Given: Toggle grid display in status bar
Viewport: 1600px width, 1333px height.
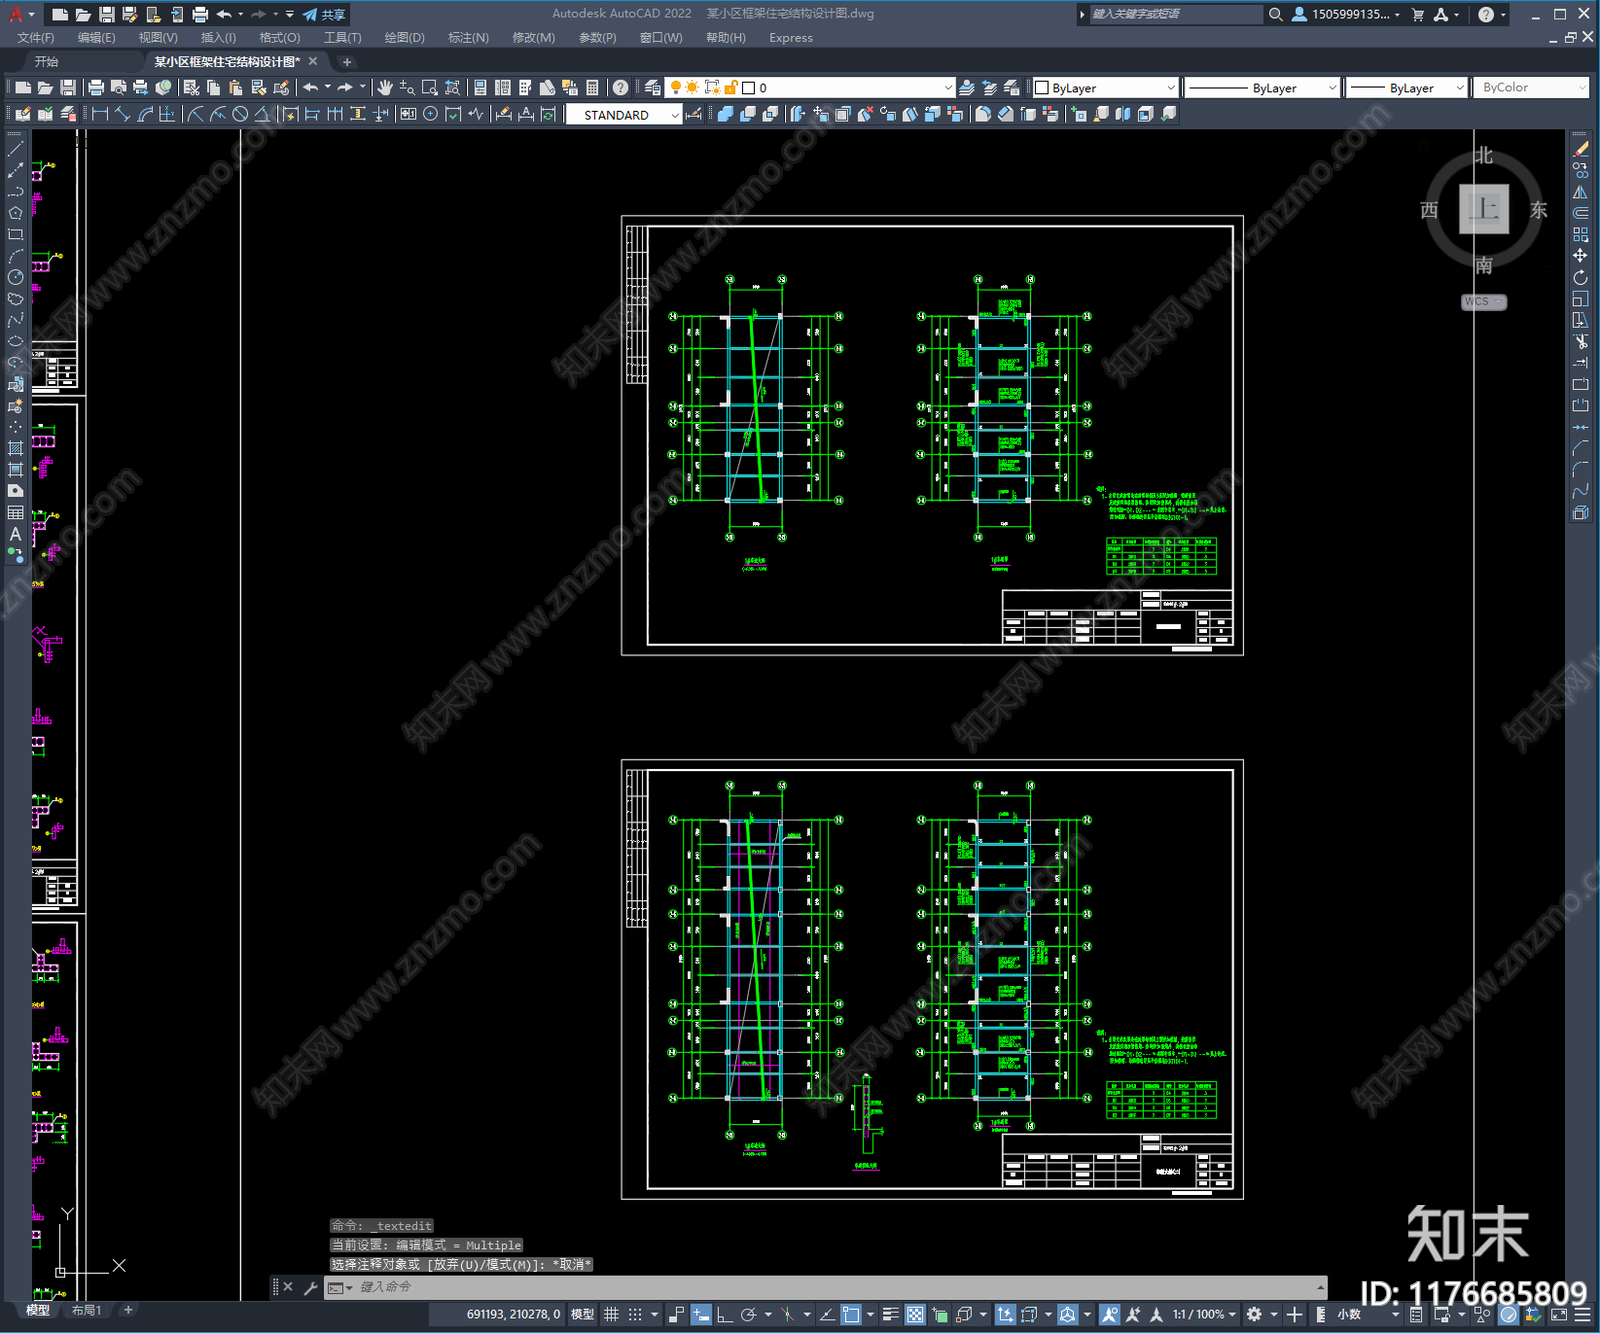Looking at the screenshot, I should point(611,1314).
